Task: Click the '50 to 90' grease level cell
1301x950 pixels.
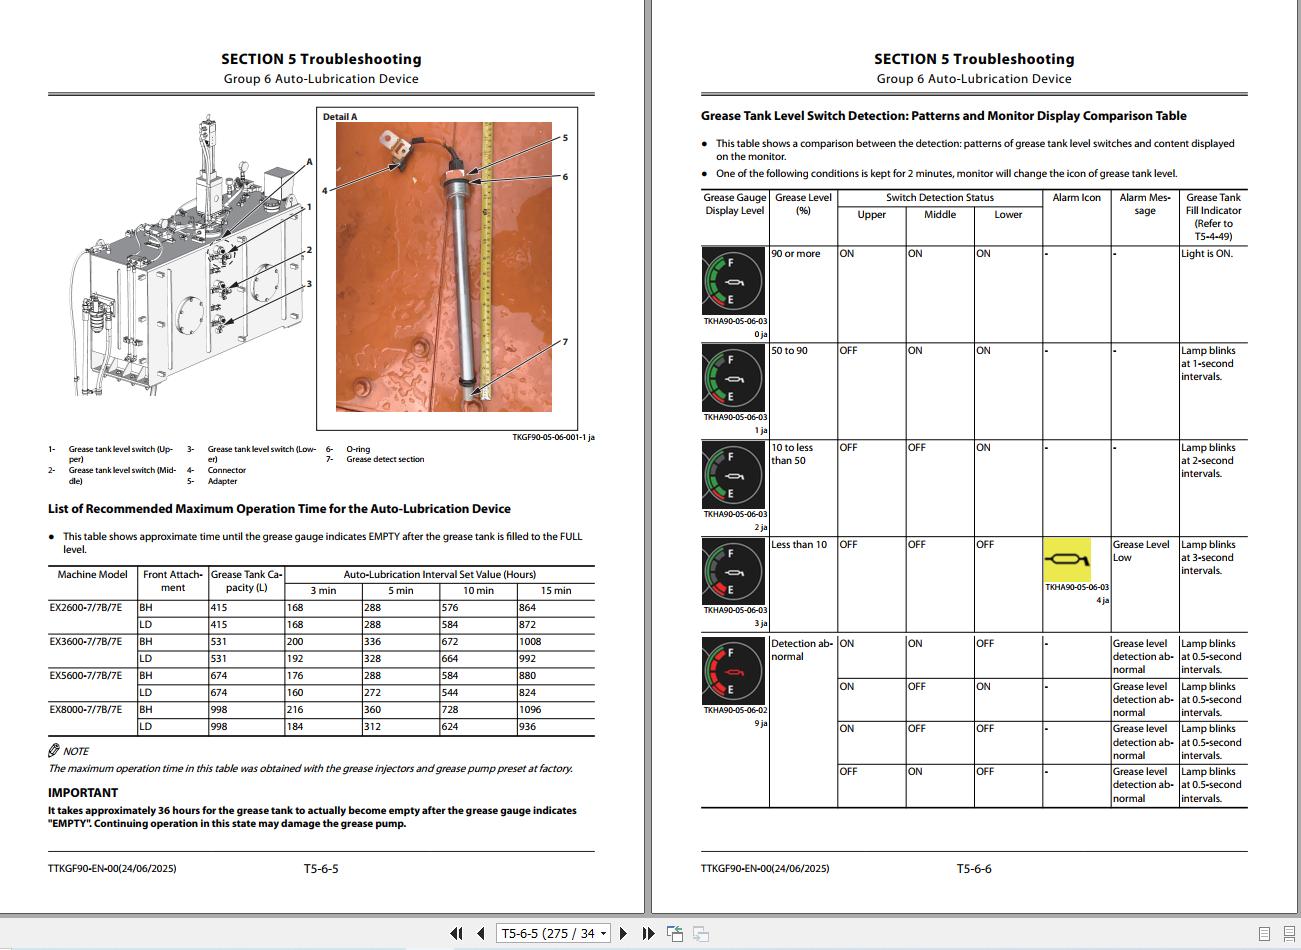Action: (790, 351)
